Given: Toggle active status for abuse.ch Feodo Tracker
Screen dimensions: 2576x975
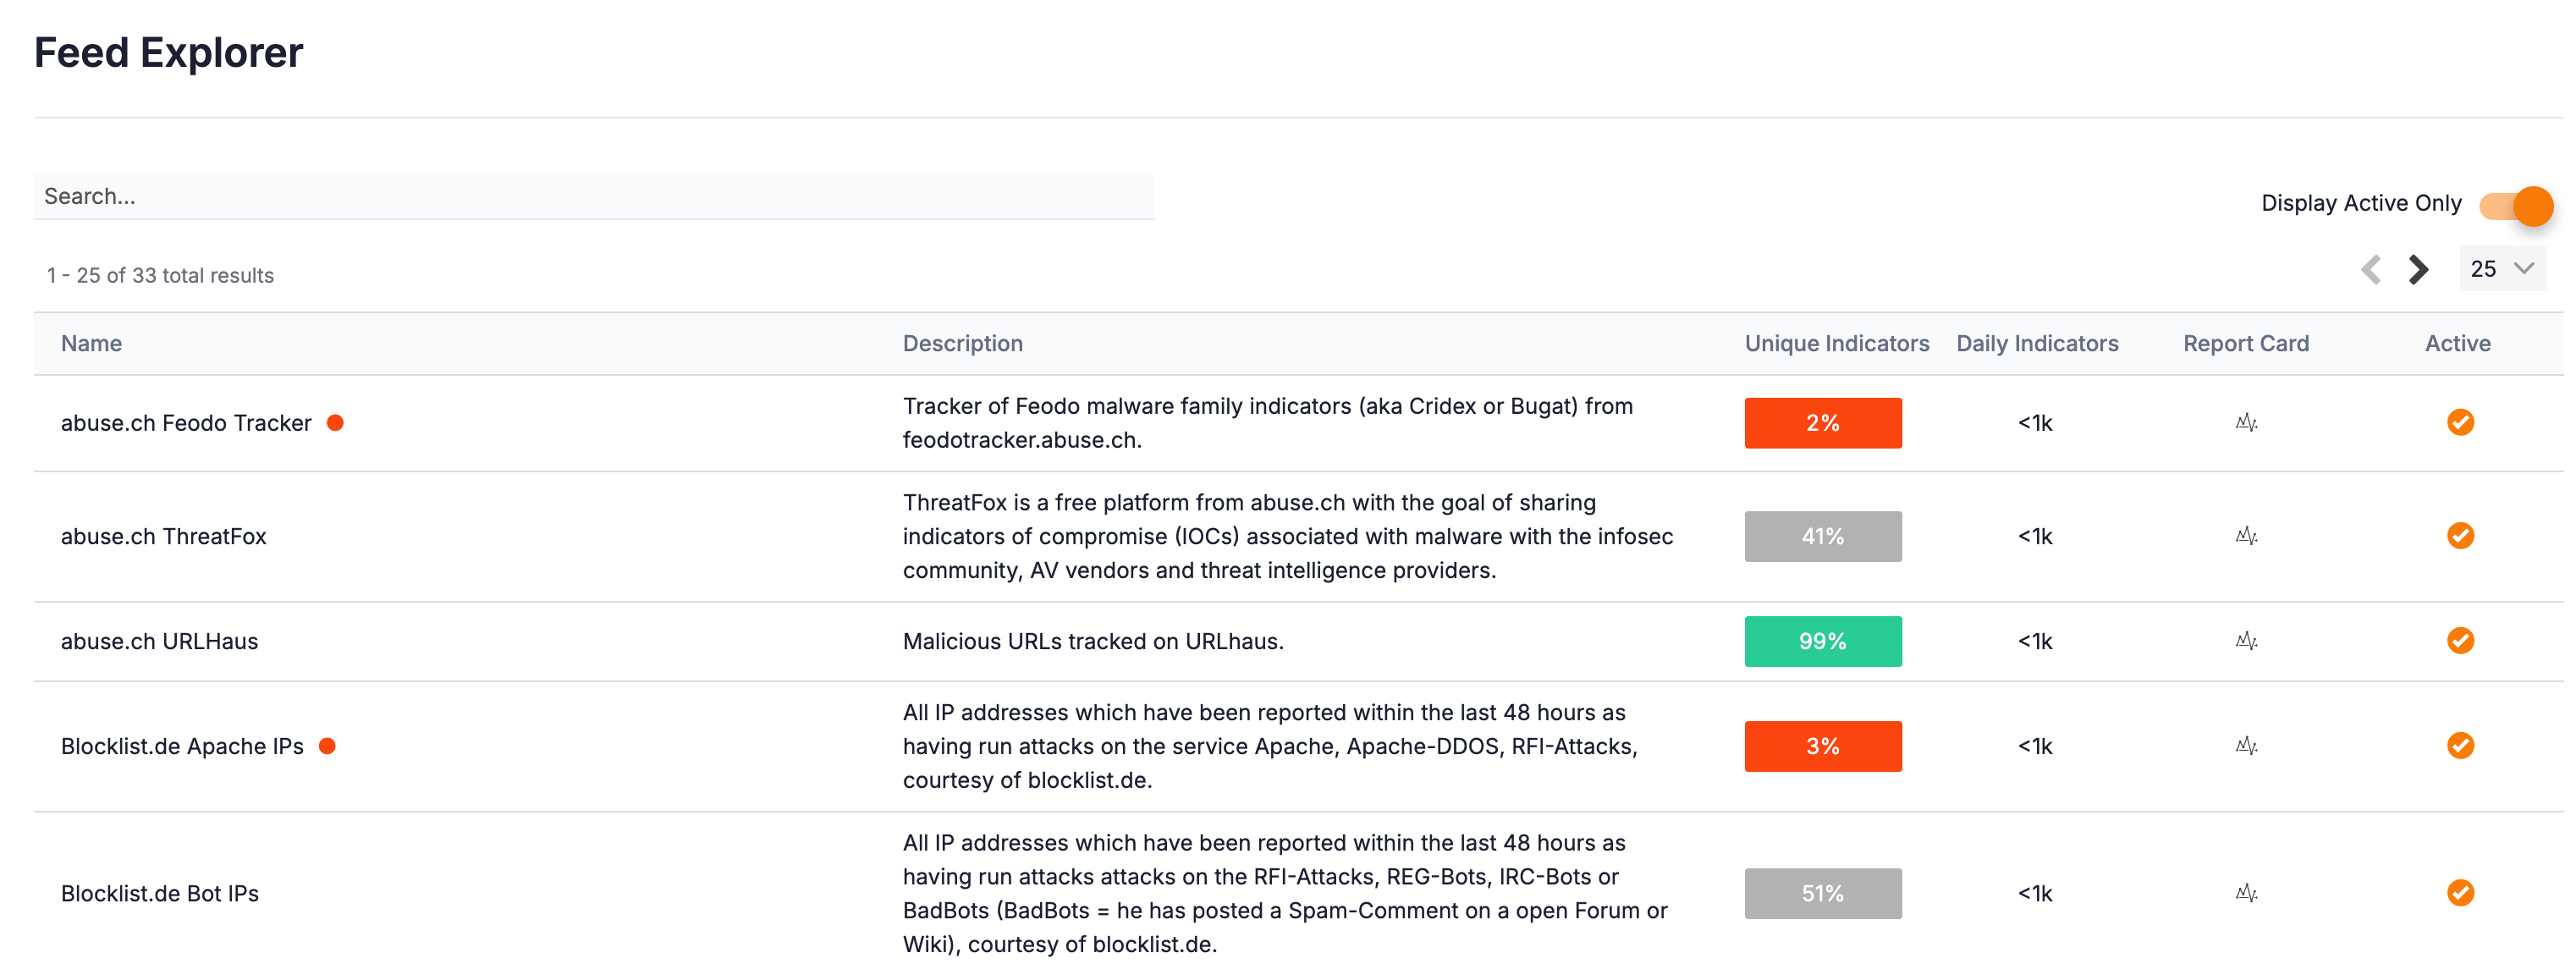Looking at the screenshot, I should coord(2460,422).
